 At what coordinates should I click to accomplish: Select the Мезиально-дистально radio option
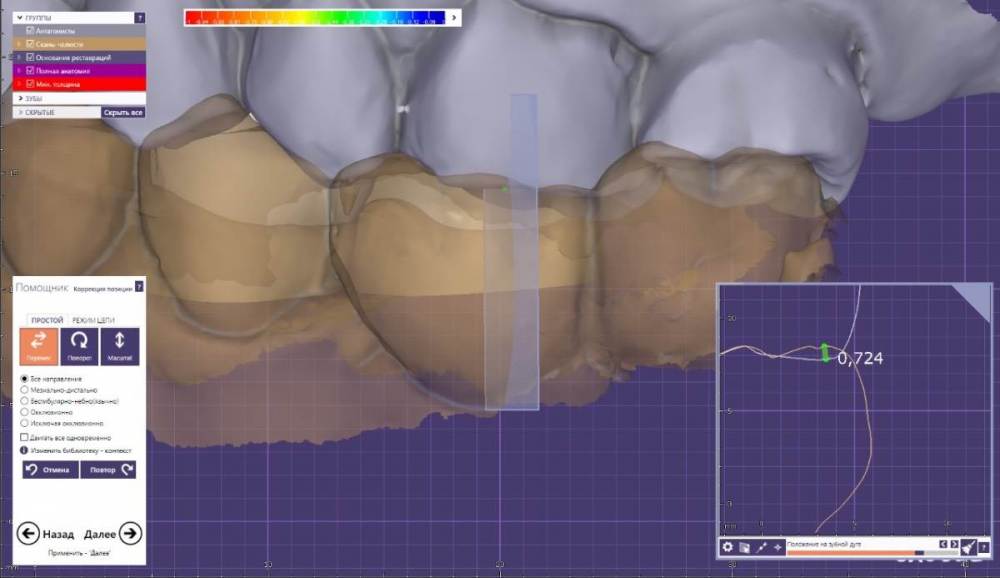tap(25, 390)
